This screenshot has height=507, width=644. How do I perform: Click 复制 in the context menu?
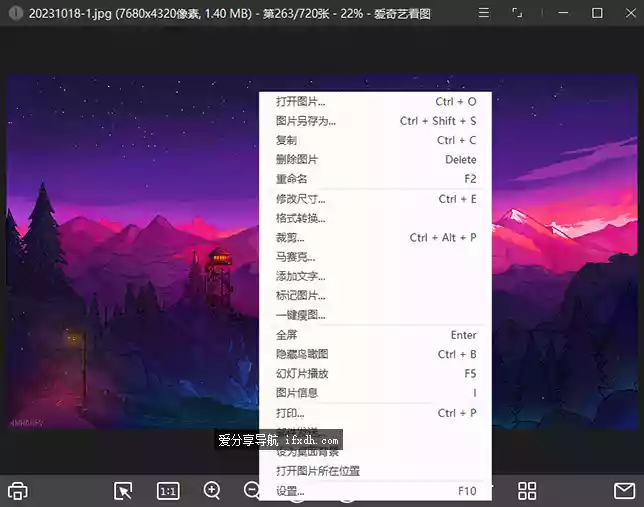[x=375, y=140]
